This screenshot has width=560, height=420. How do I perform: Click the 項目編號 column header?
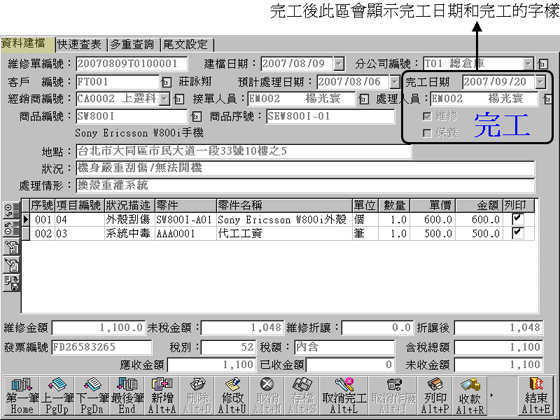79,205
